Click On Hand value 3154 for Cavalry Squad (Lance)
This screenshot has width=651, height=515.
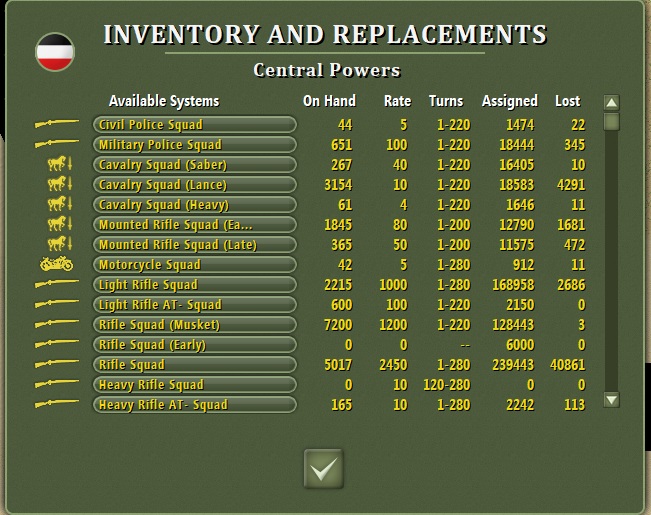(338, 184)
